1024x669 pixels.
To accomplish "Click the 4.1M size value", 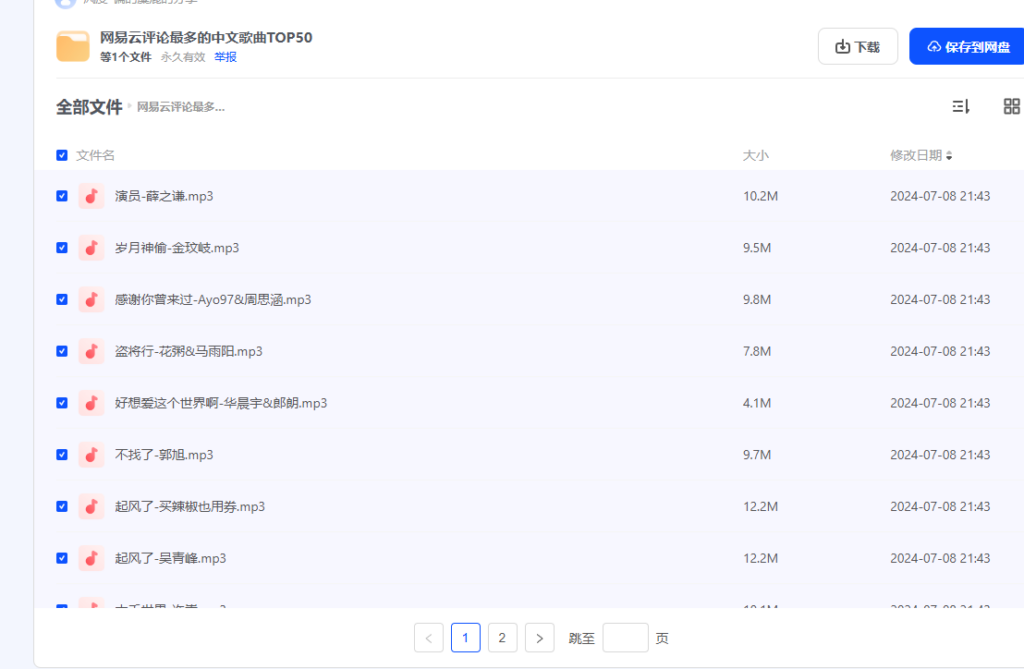I will tap(757, 403).
